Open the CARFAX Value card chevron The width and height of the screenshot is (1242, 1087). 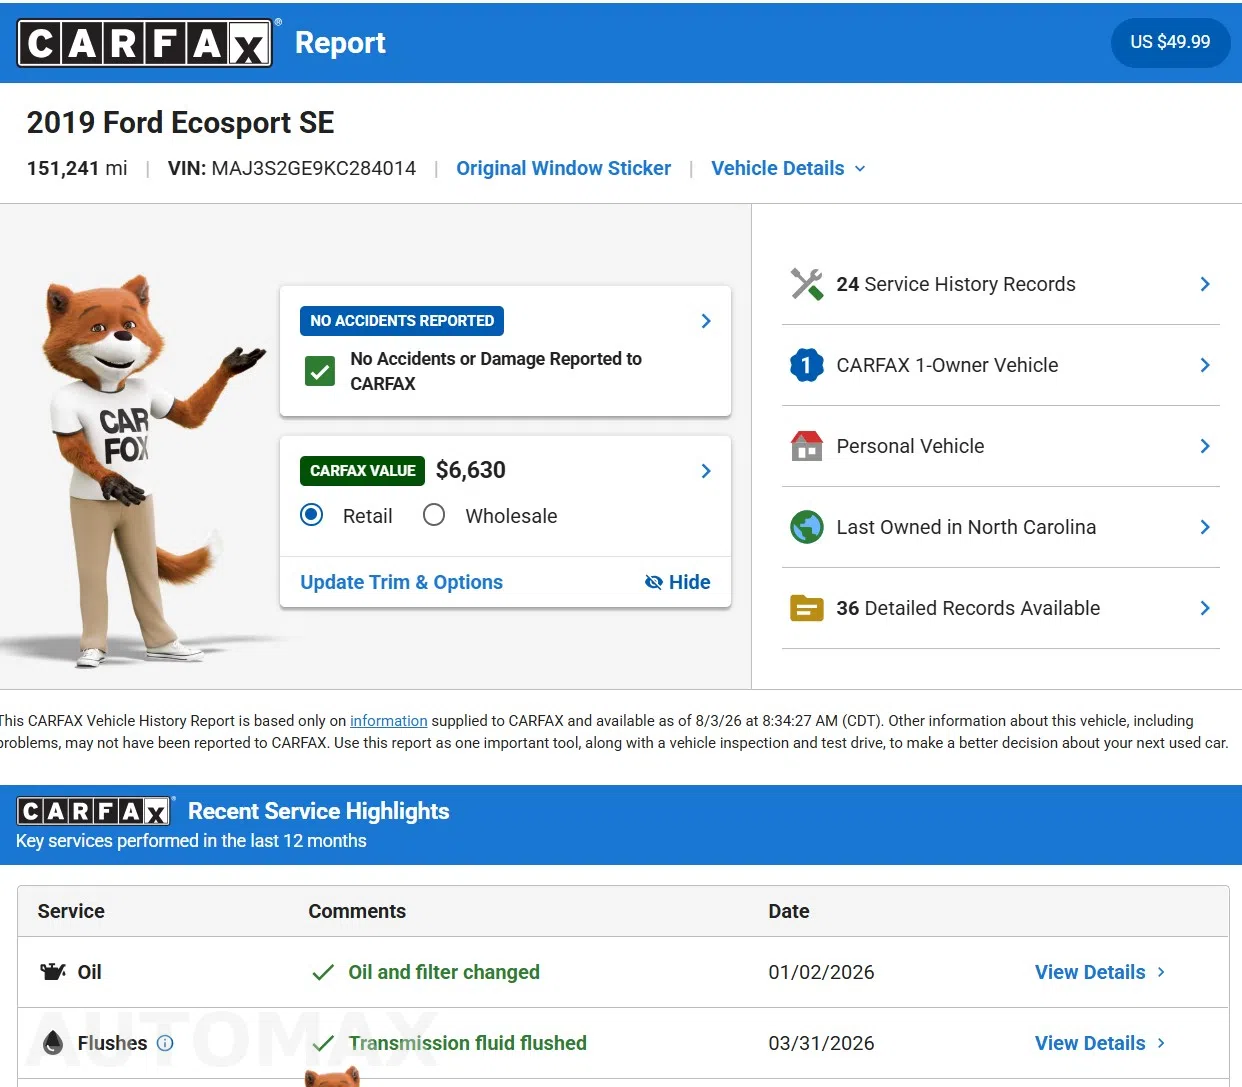706,471
